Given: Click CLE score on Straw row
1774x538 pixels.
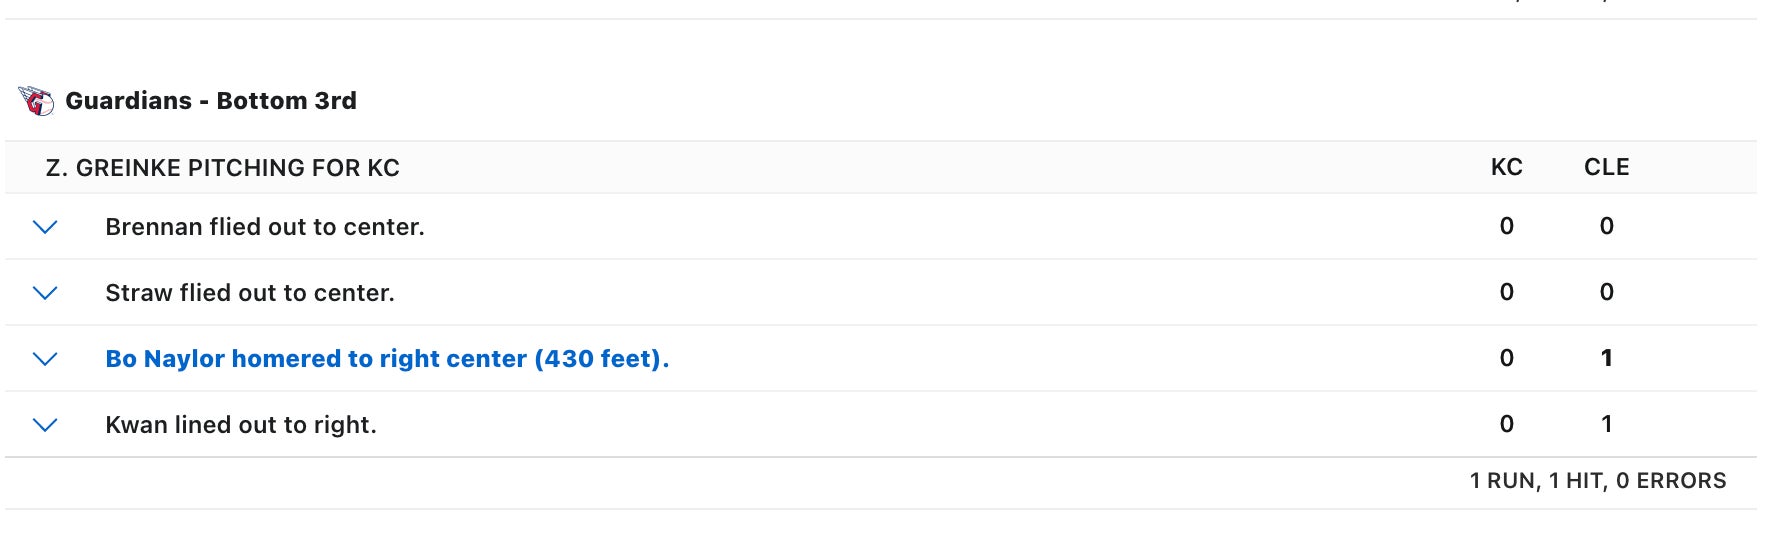Looking at the screenshot, I should (1606, 292).
